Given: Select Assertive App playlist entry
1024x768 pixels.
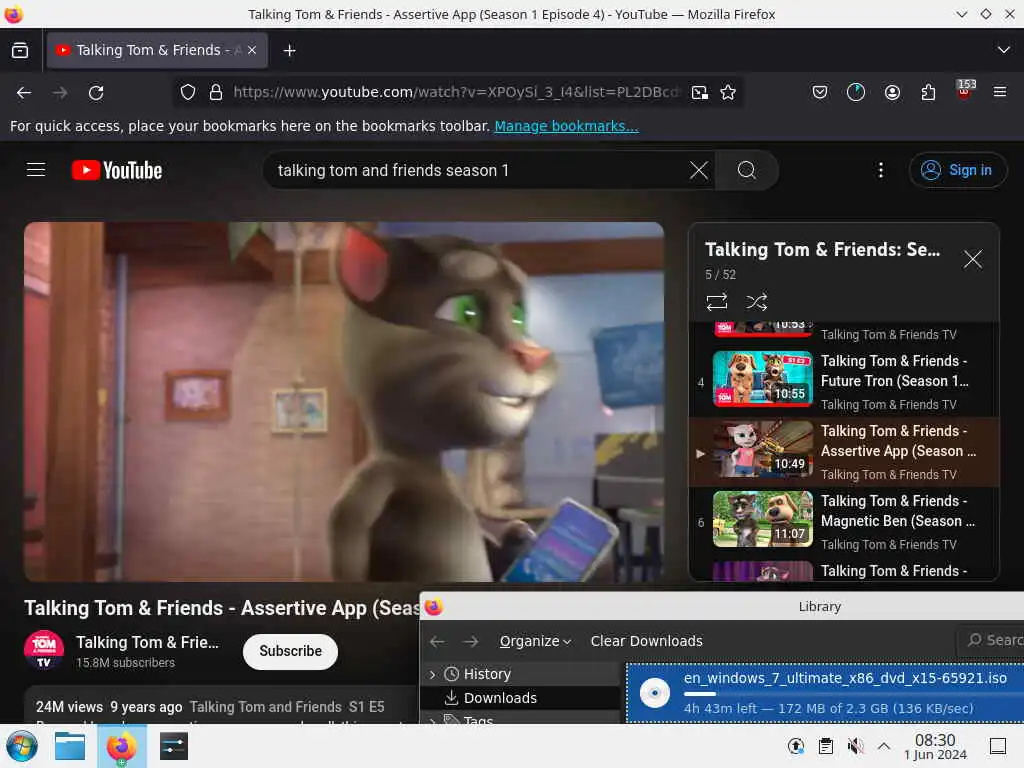Looking at the screenshot, I should (844, 452).
